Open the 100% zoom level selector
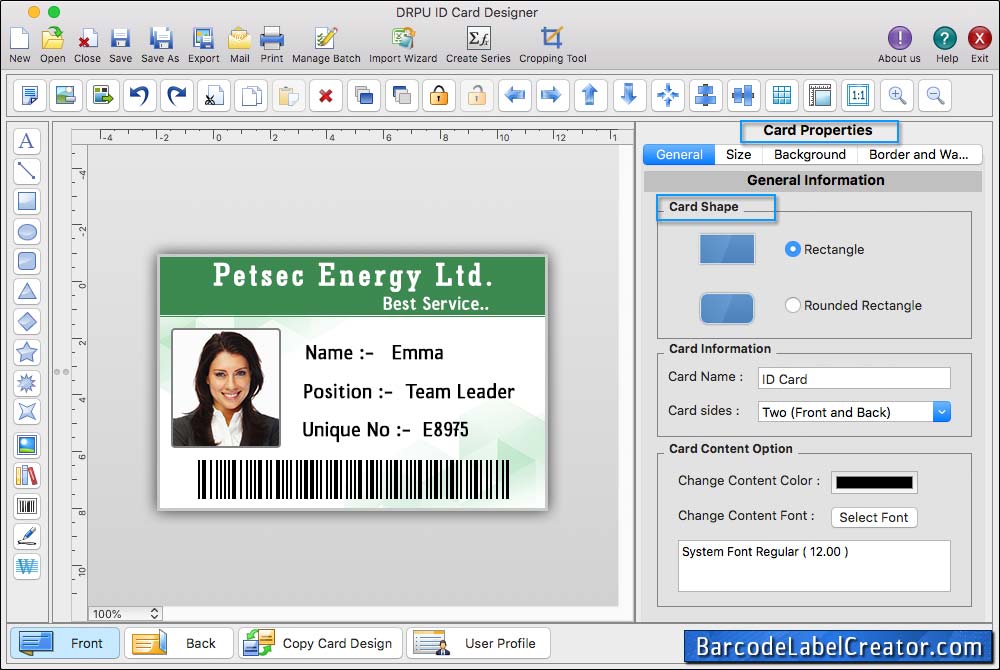1000x670 pixels. pos(125,613)
